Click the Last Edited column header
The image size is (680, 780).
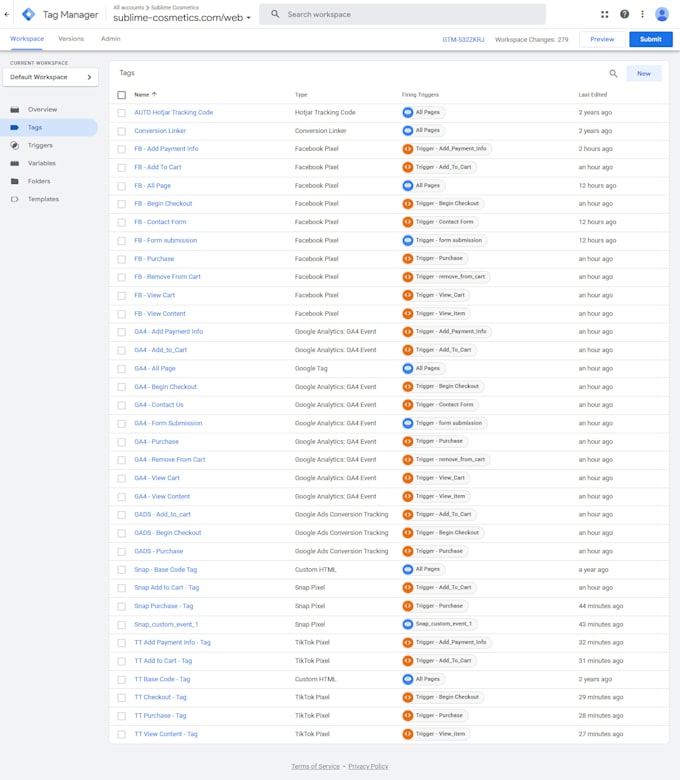(x=592, y=95)
